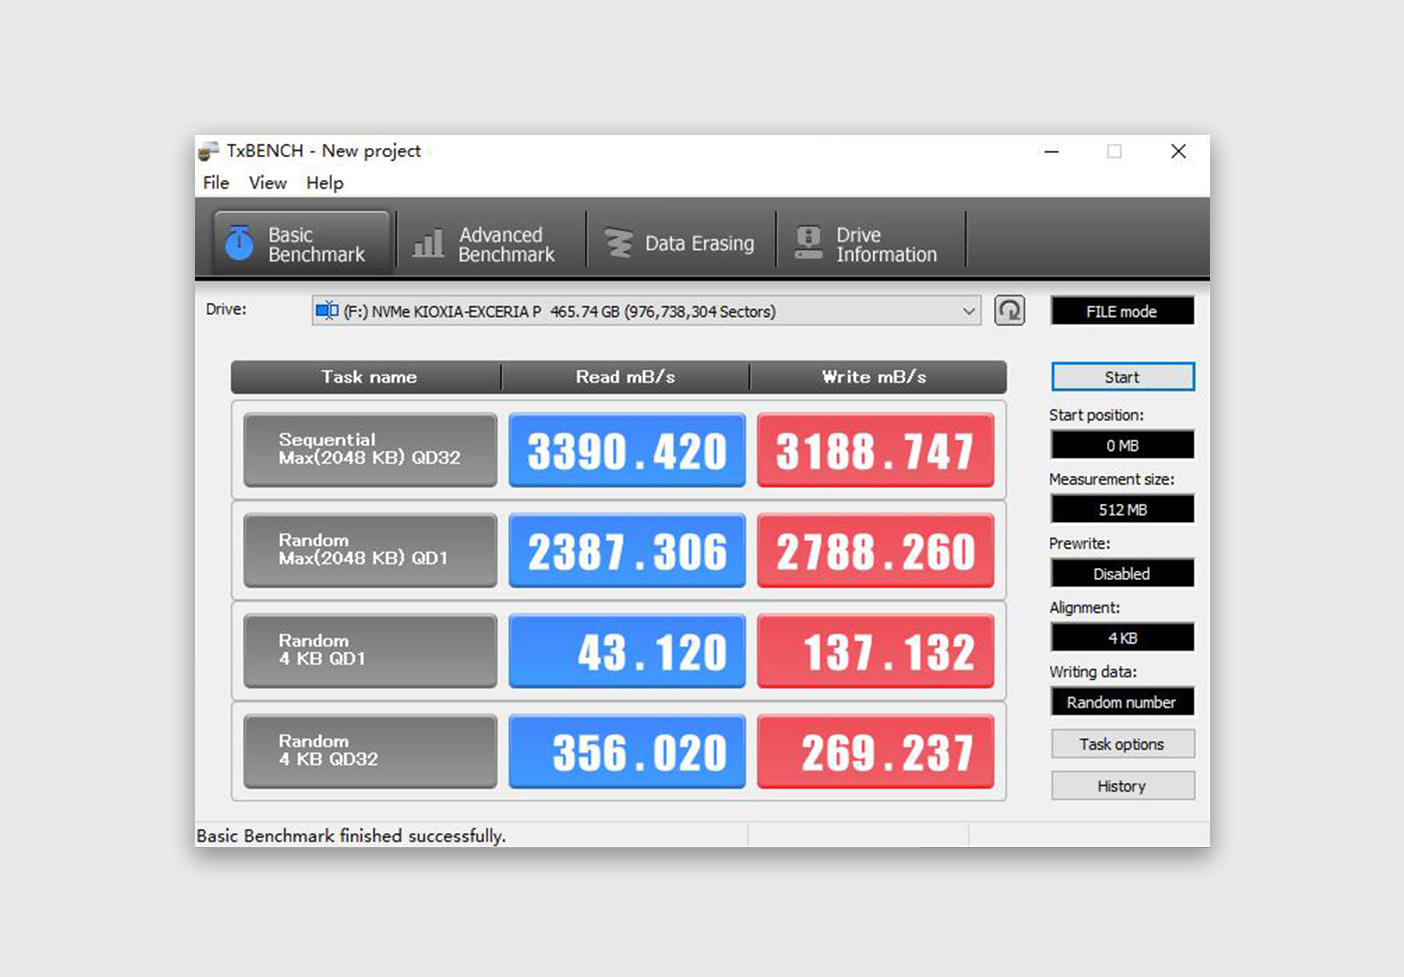This screenshot has width=1404, height=977.
Task: Click the Task options button
Action: tap(1121, 744)
